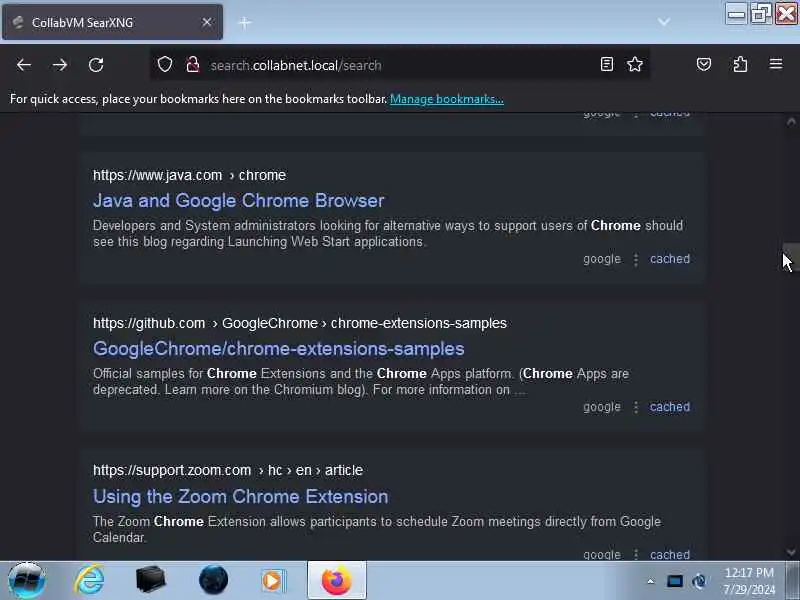
Task: Close the CollabVM SearXNG tab
Action: 207,22
